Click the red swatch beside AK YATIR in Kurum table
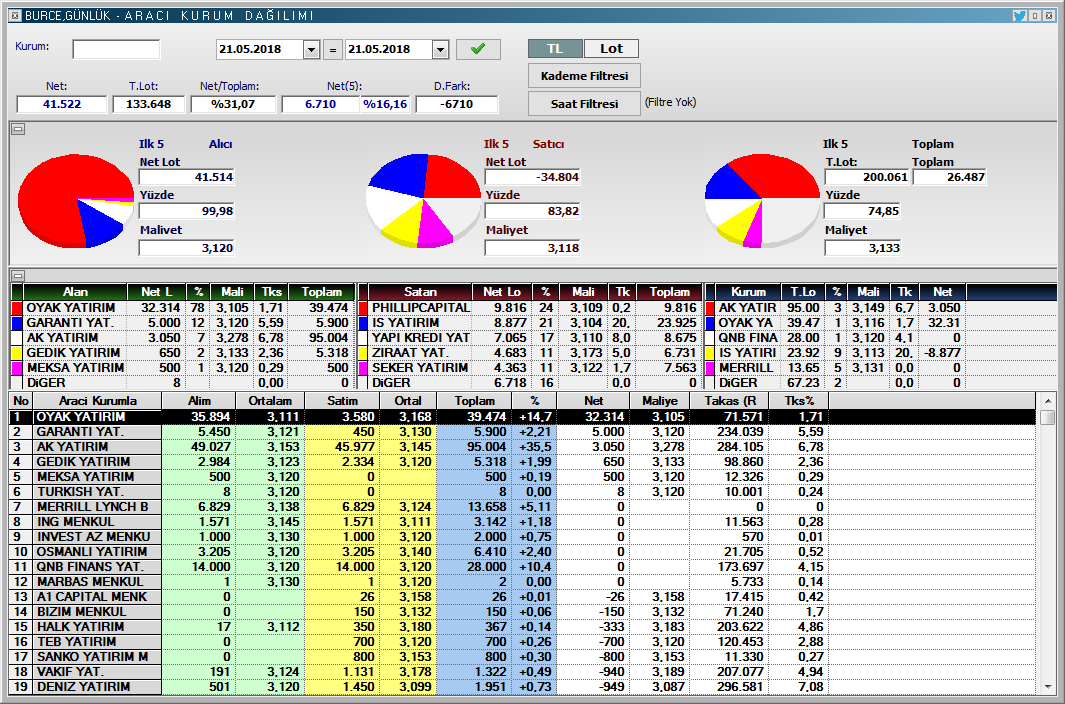This screenshot has height=704, width=1065. click(x=710, y=308)
